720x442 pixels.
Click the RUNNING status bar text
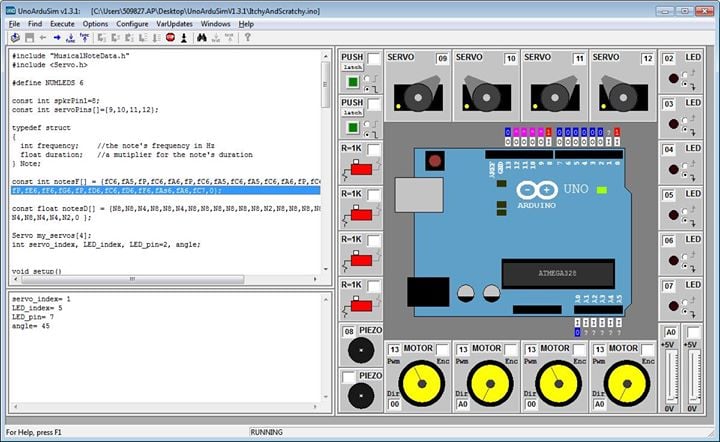[x=266, y=432]
